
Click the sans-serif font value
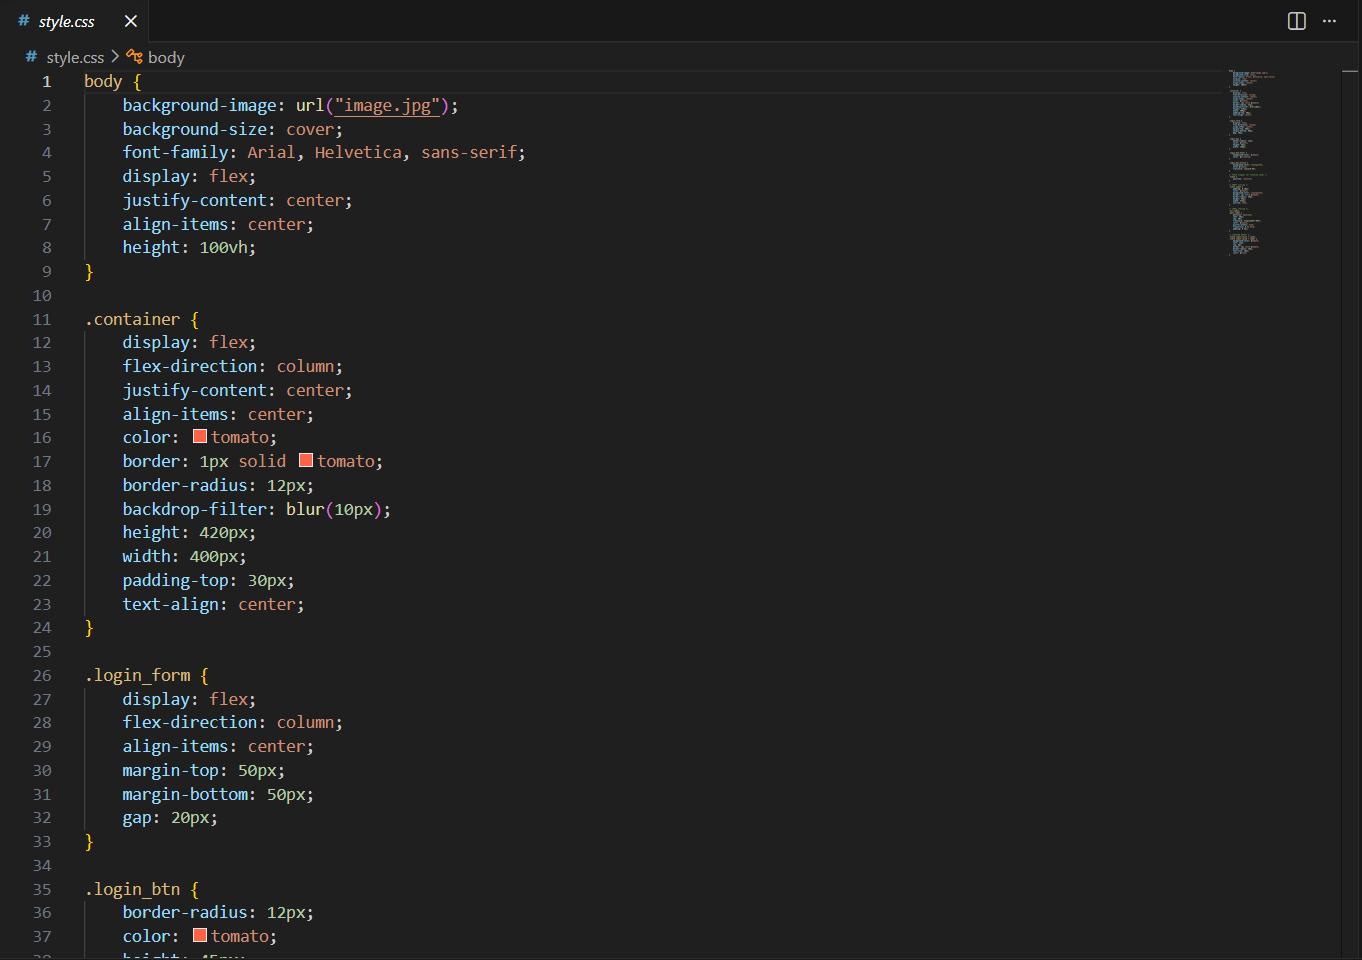coord(469,153)
